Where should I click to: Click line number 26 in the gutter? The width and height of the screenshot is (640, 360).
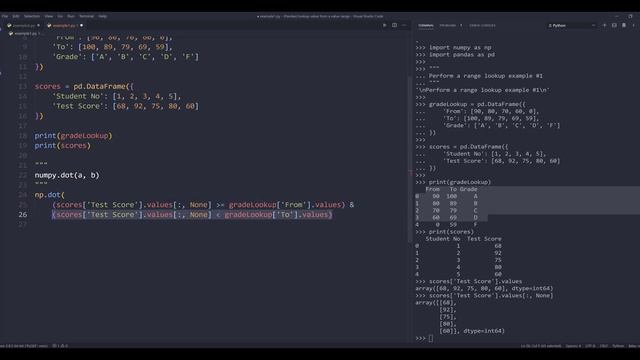coord(23,215)
